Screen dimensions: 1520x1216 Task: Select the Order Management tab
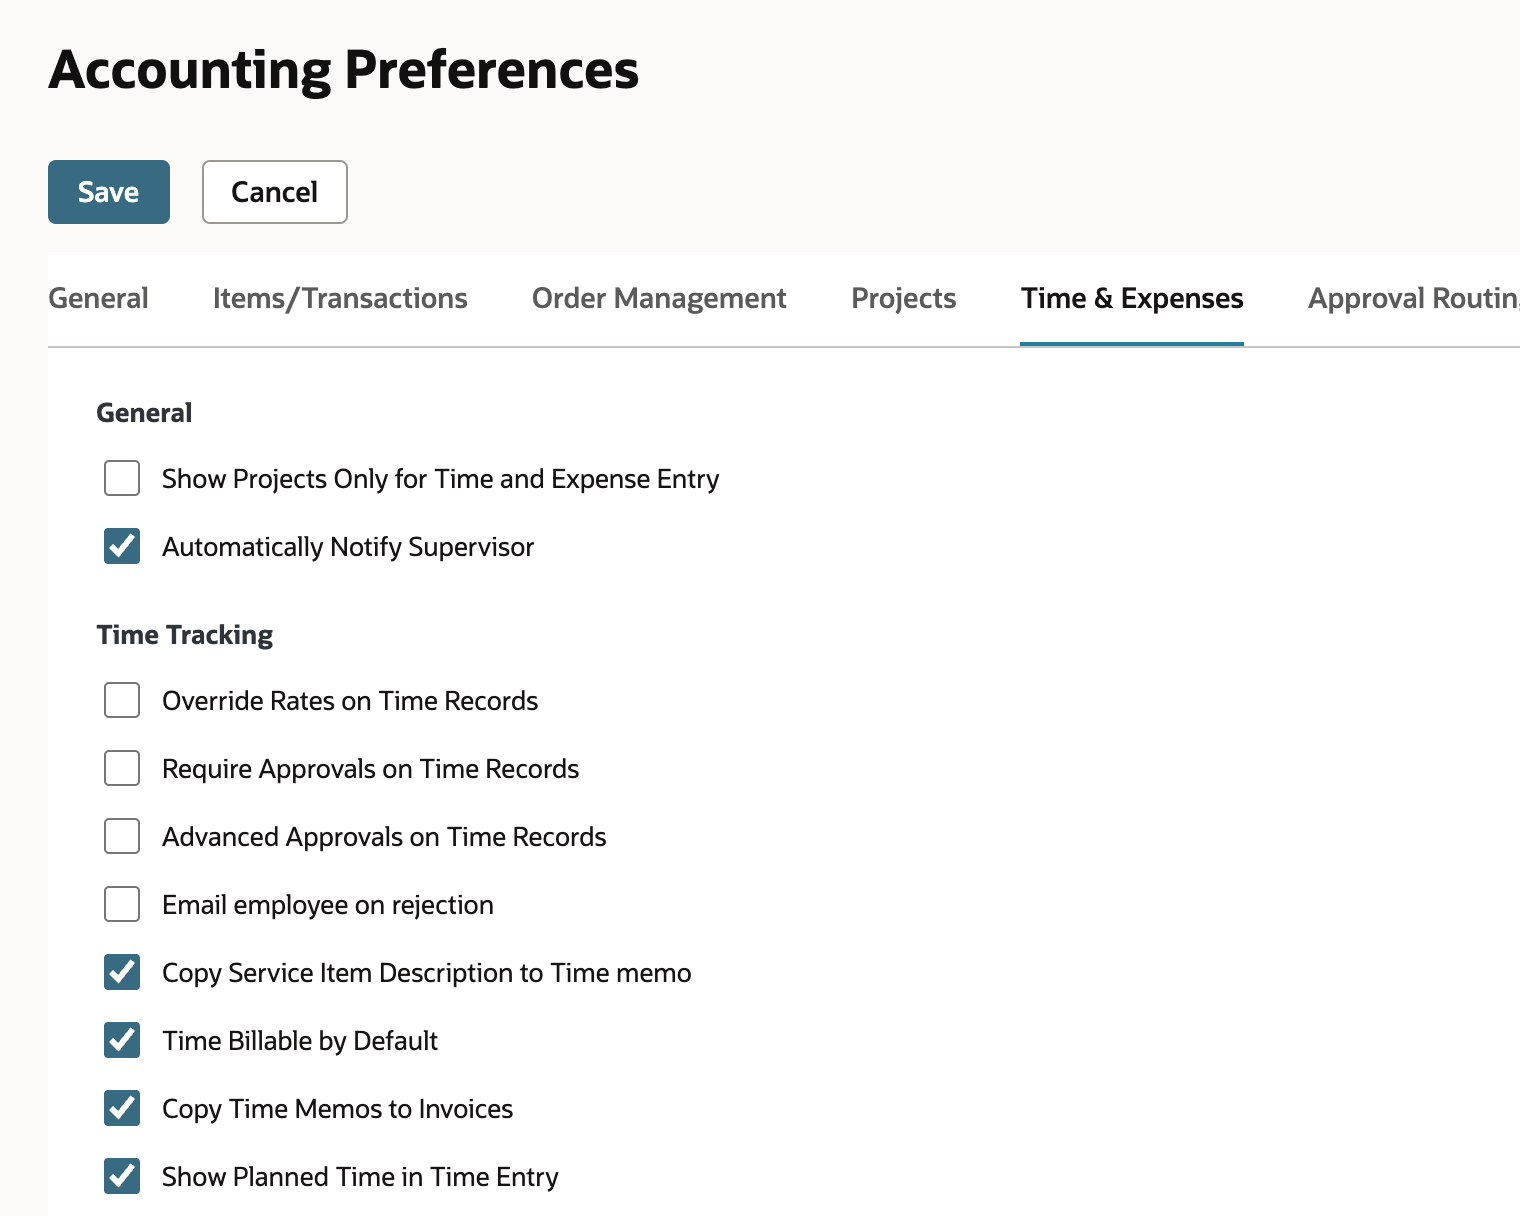(x=659, y=298)
